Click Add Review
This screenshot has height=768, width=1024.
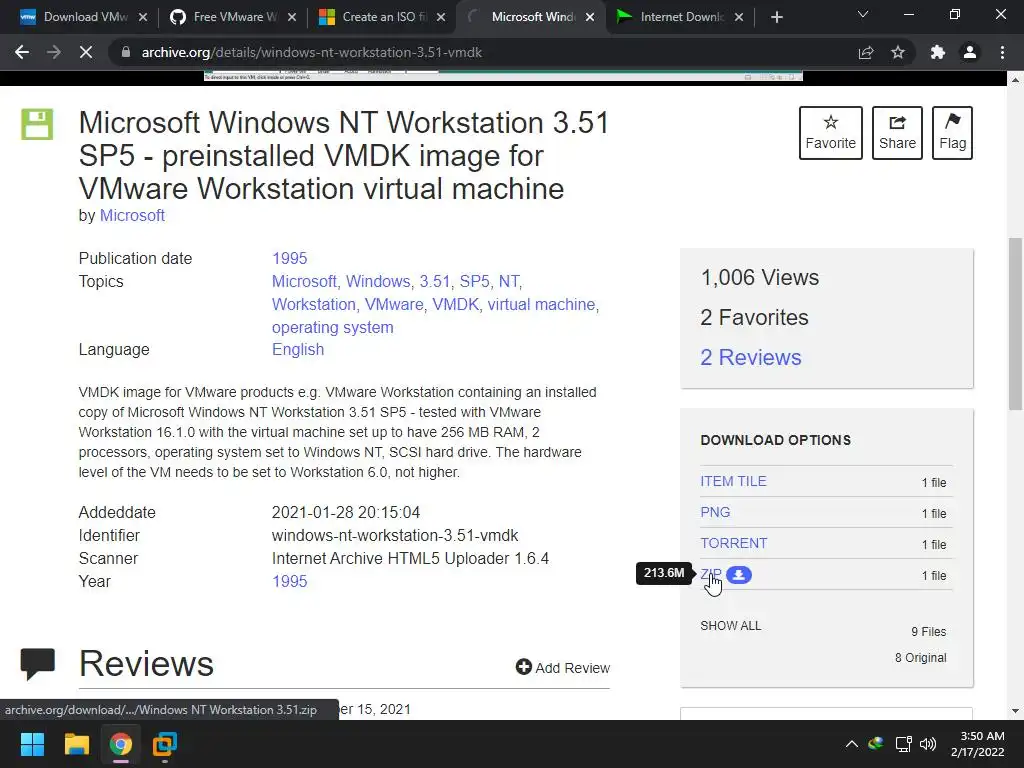click(x=562, y=667)
